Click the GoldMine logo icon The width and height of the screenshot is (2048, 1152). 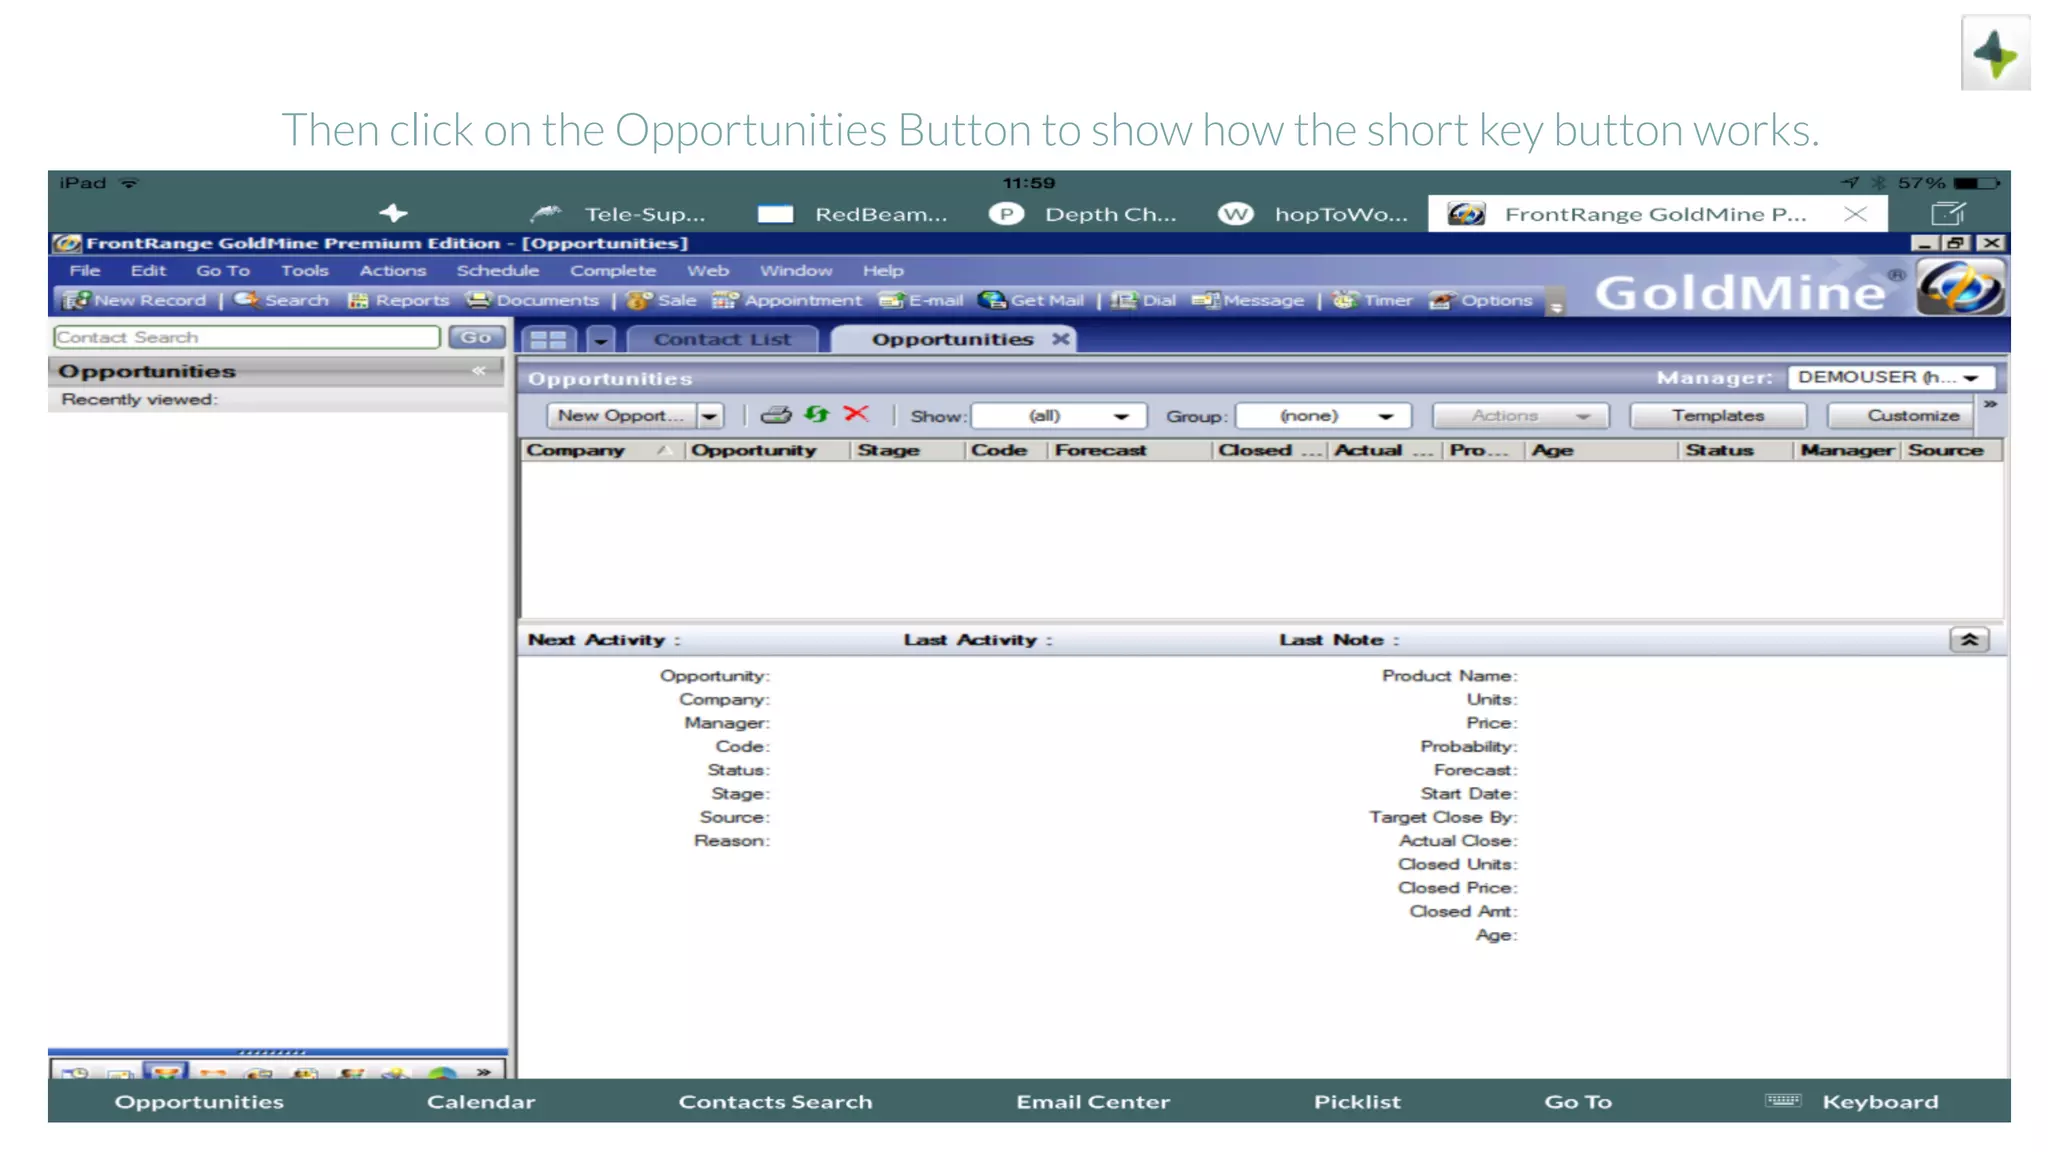(x=1959, y=288)
